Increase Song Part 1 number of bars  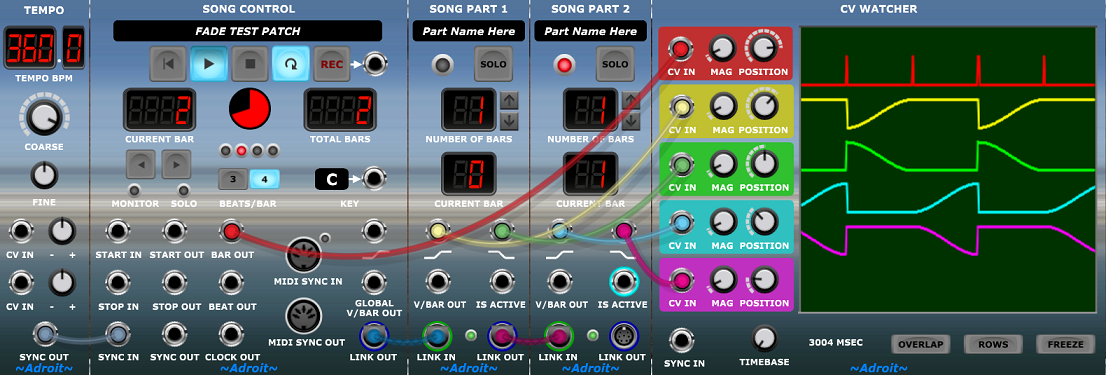pos(509,100)
